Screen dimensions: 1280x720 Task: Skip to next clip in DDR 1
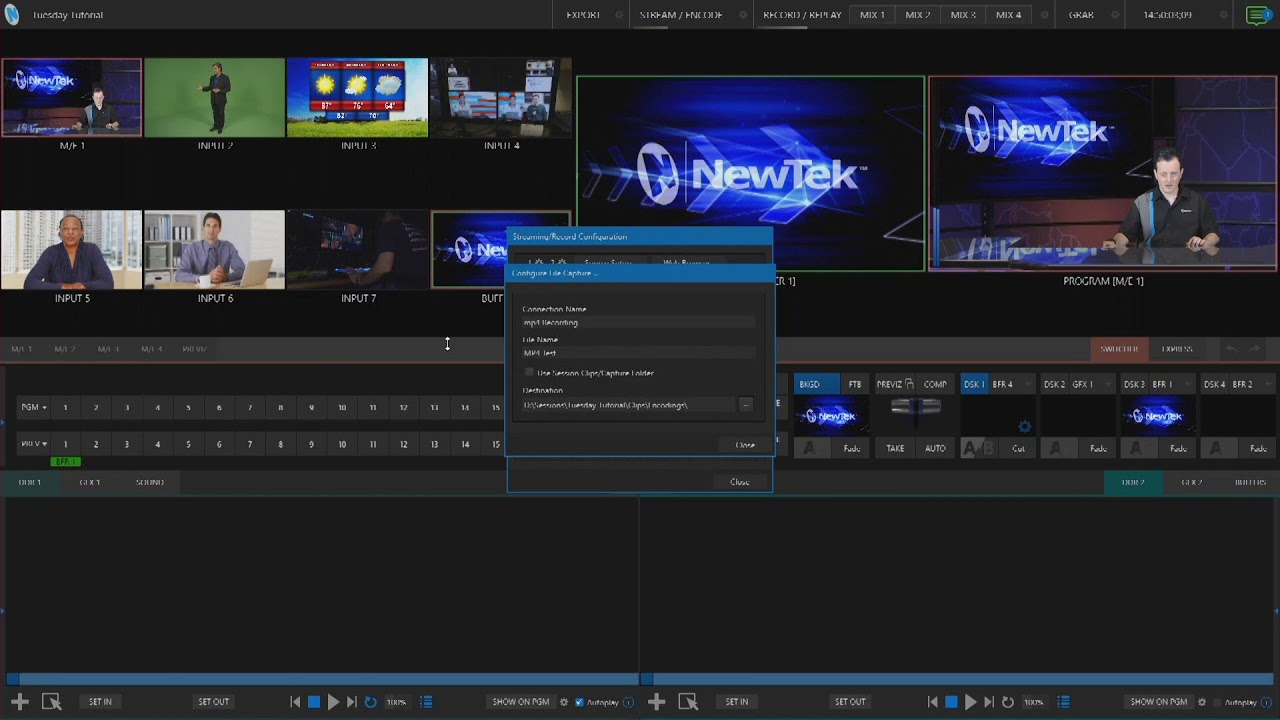(351, 702)
